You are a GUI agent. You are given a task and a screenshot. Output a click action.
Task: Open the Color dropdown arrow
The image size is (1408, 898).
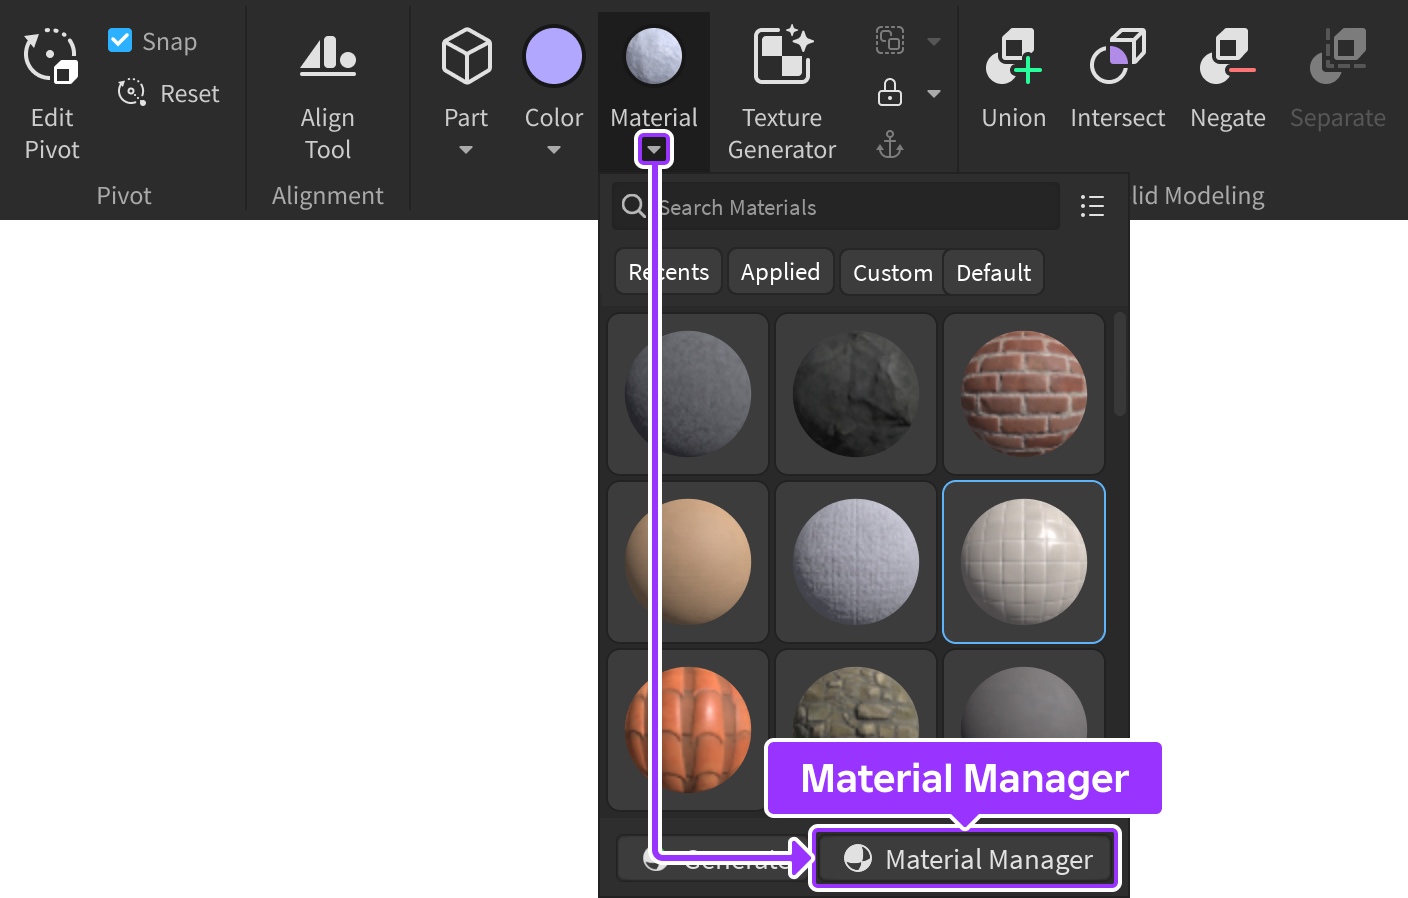(554, 150)
